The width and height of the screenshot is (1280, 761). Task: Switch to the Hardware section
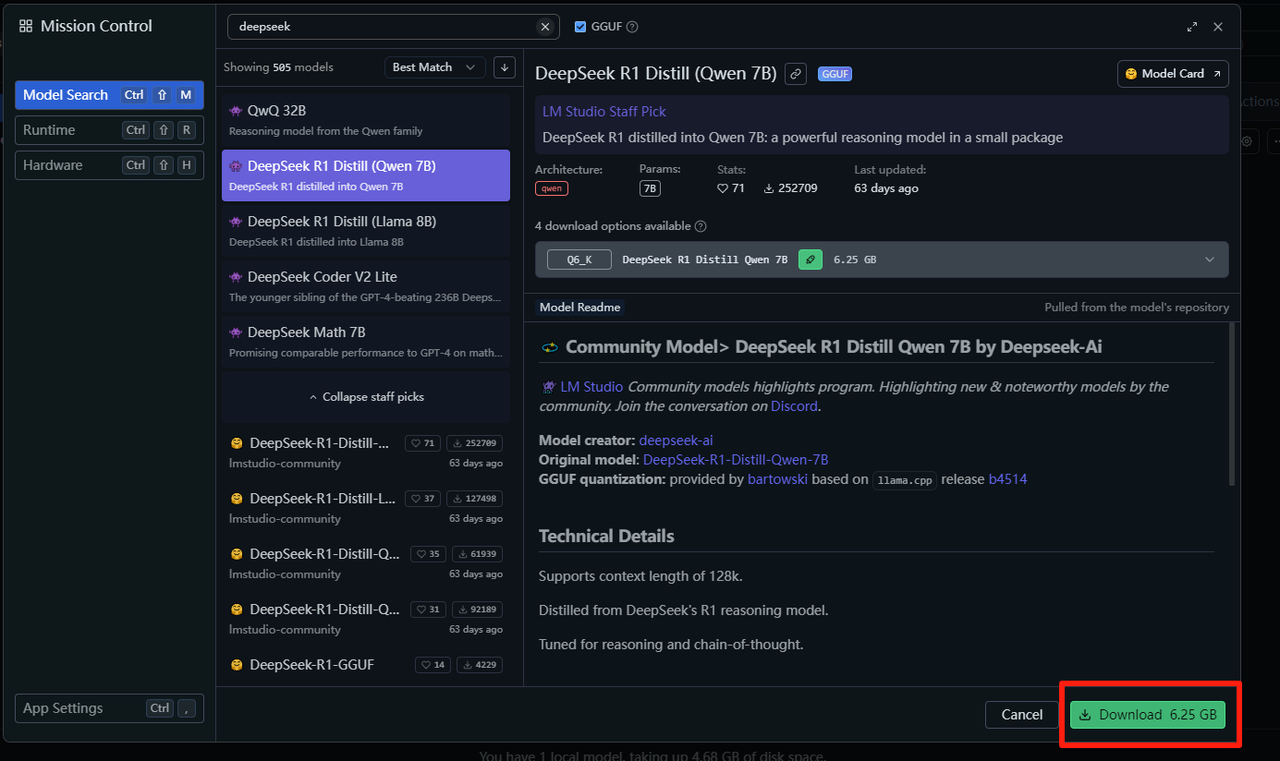pos(109,165)
